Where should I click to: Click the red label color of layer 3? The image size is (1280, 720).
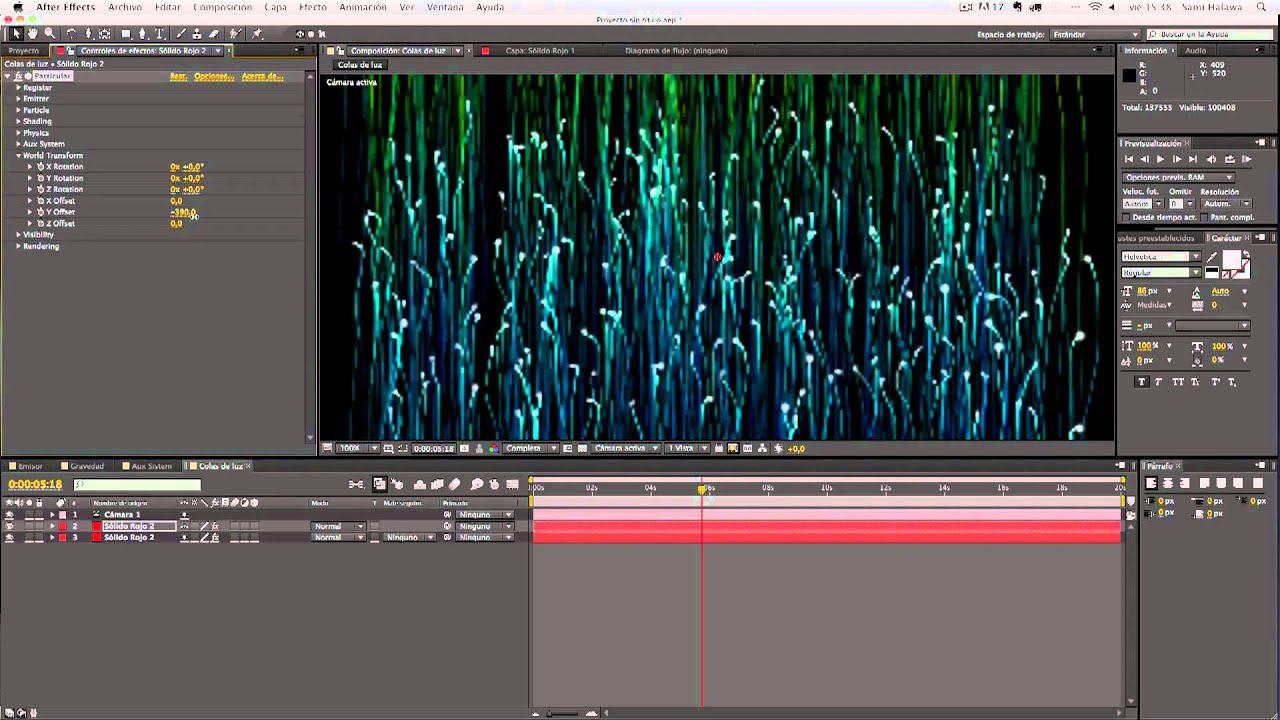pyautogui.click(x=62, y=537)
